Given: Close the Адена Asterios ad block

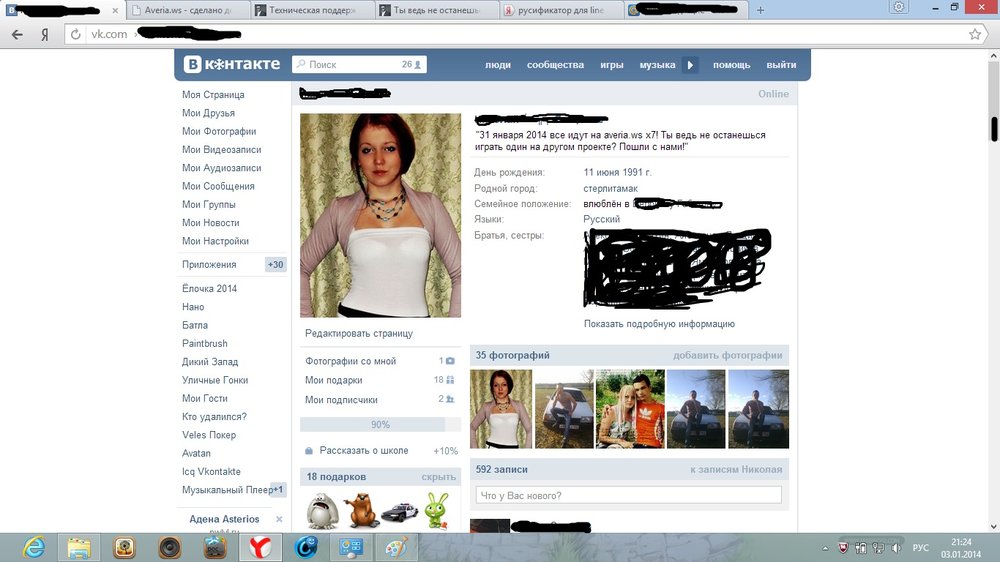Looking at the screenshot, I should [x=279, y=520].
